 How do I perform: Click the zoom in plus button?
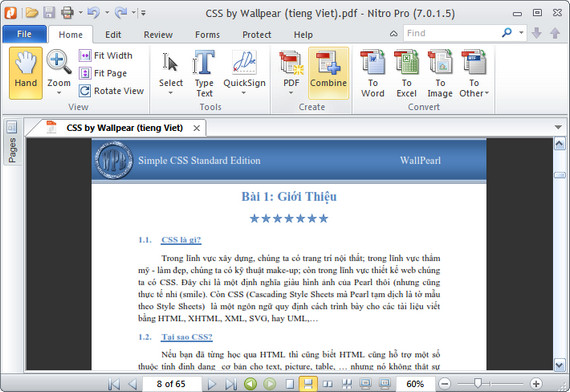point(536,384)
